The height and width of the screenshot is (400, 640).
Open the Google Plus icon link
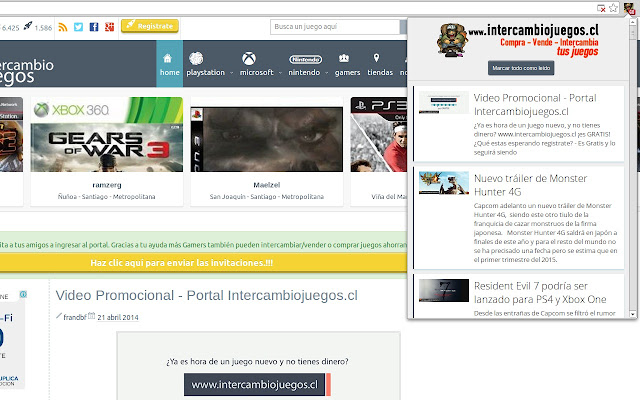point(109,27)
